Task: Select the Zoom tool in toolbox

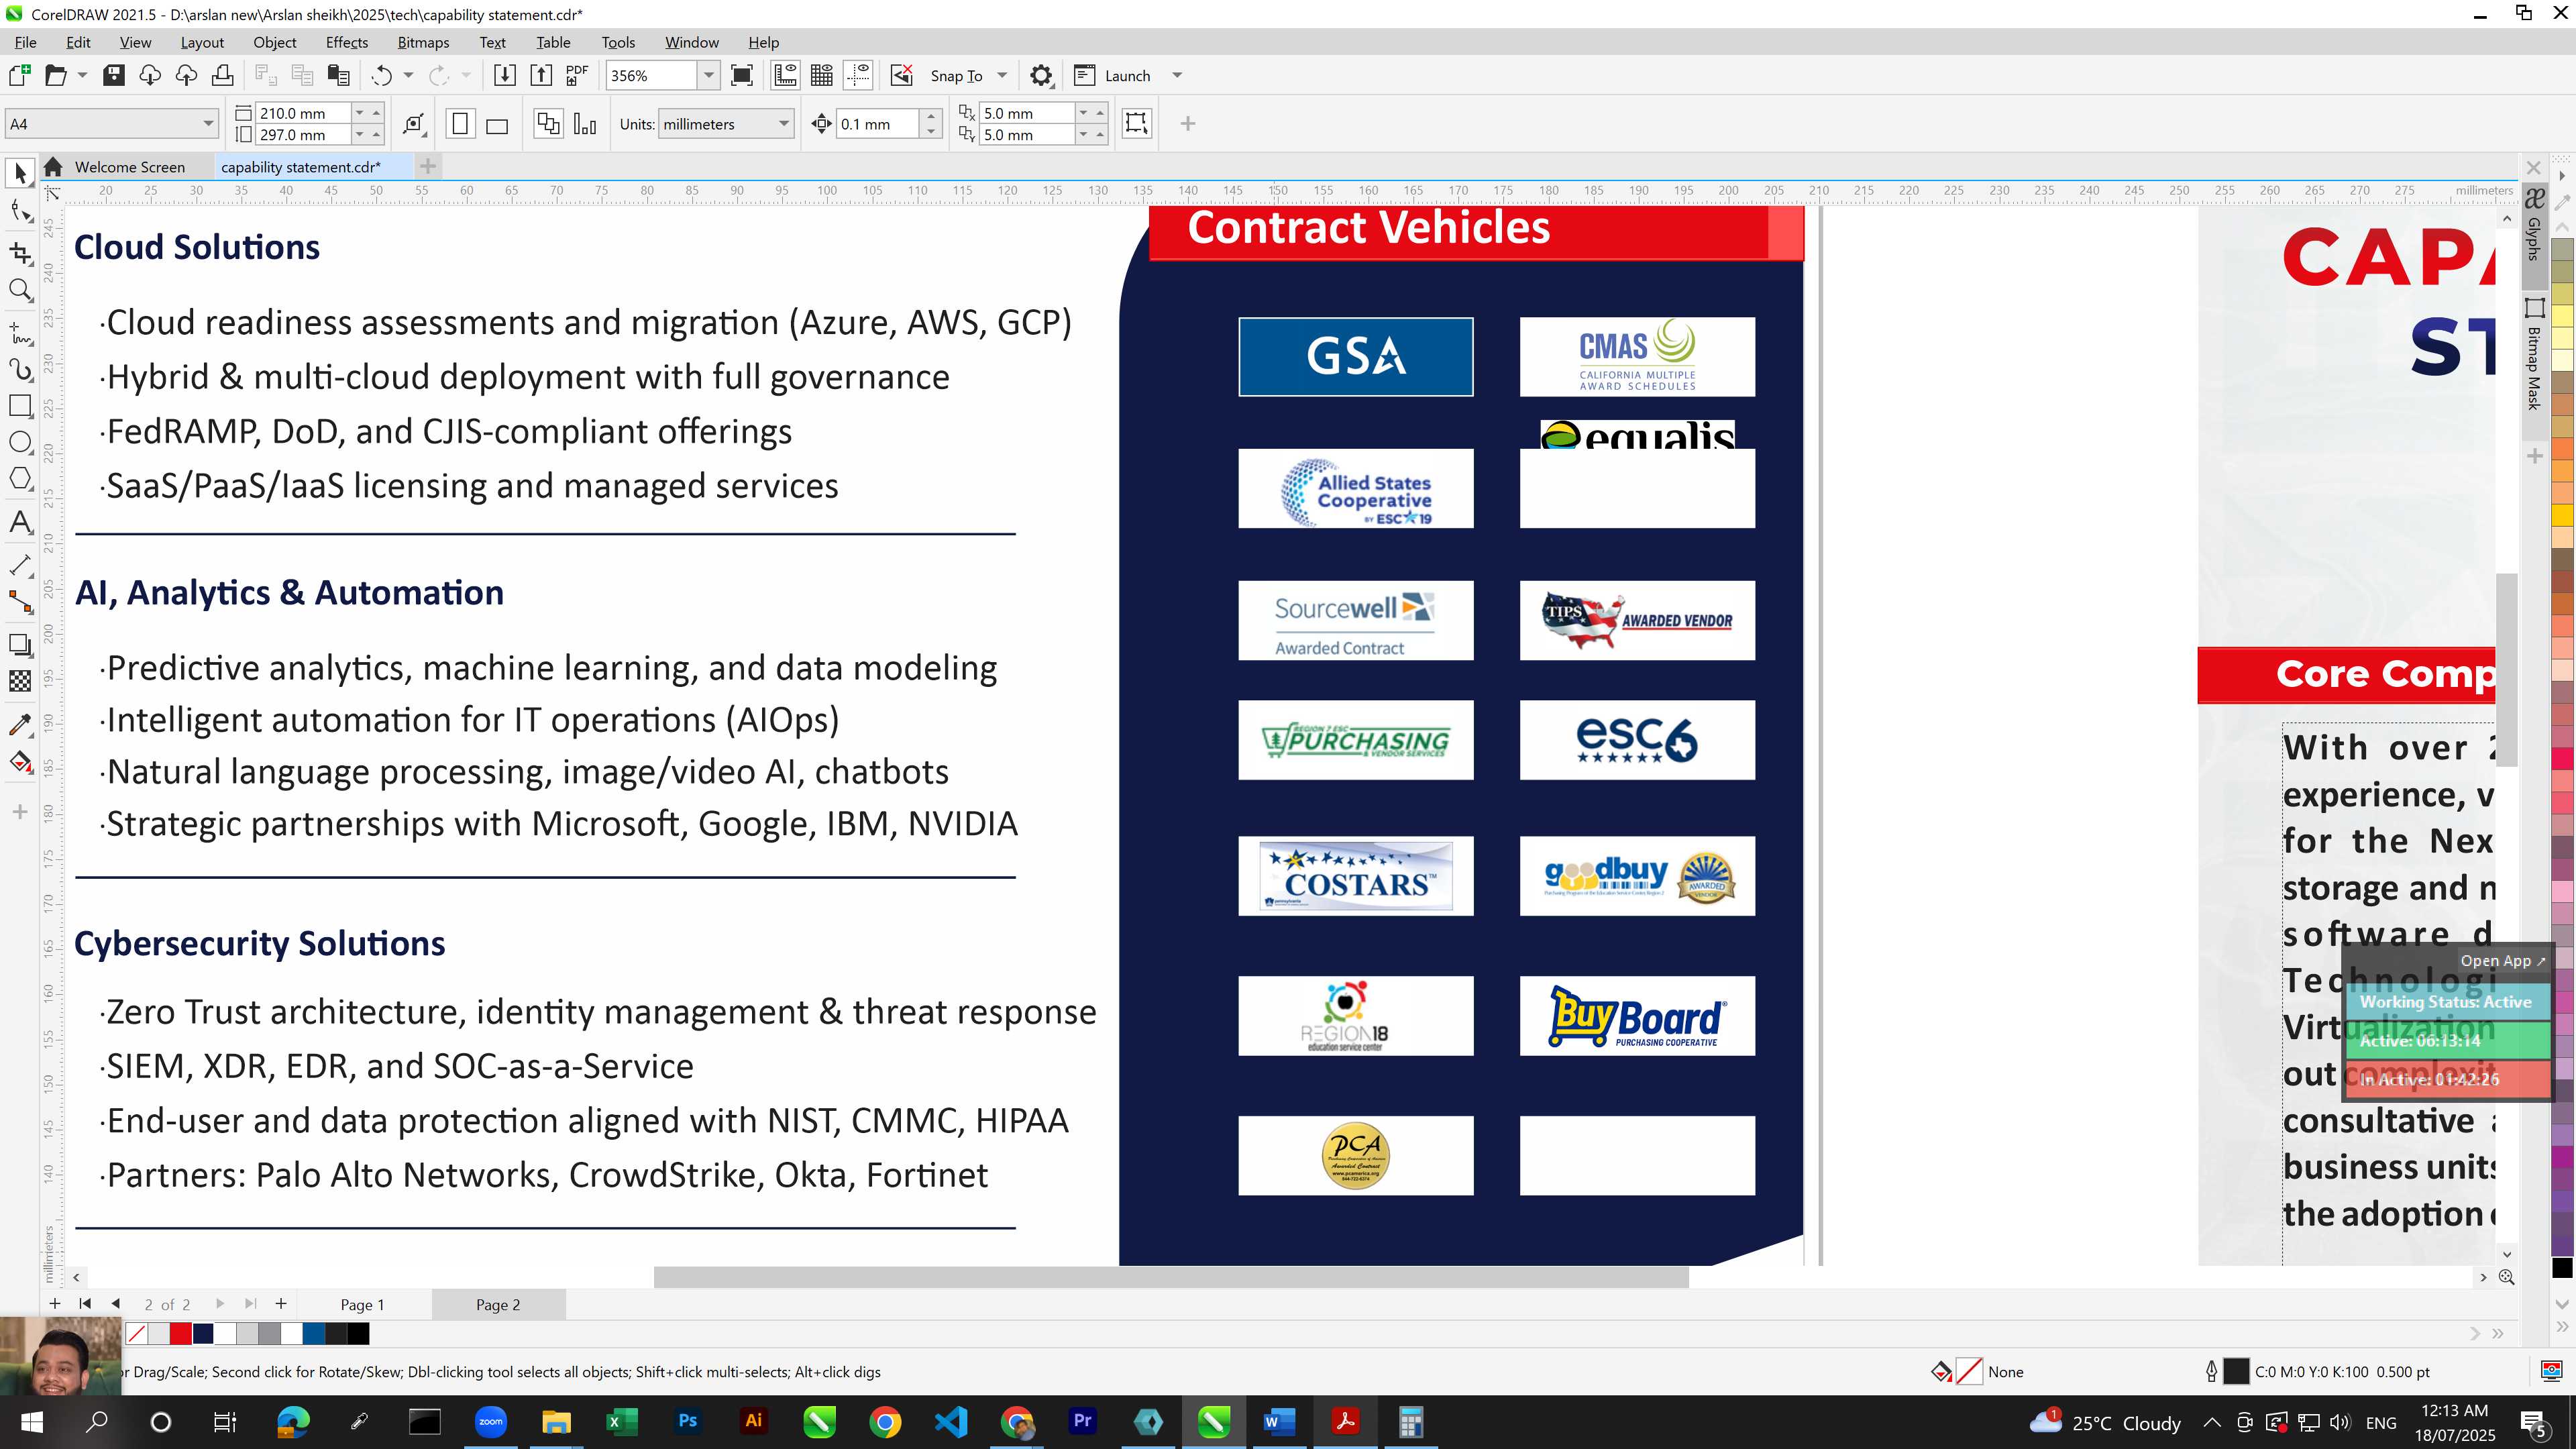Action: point(20,291)
